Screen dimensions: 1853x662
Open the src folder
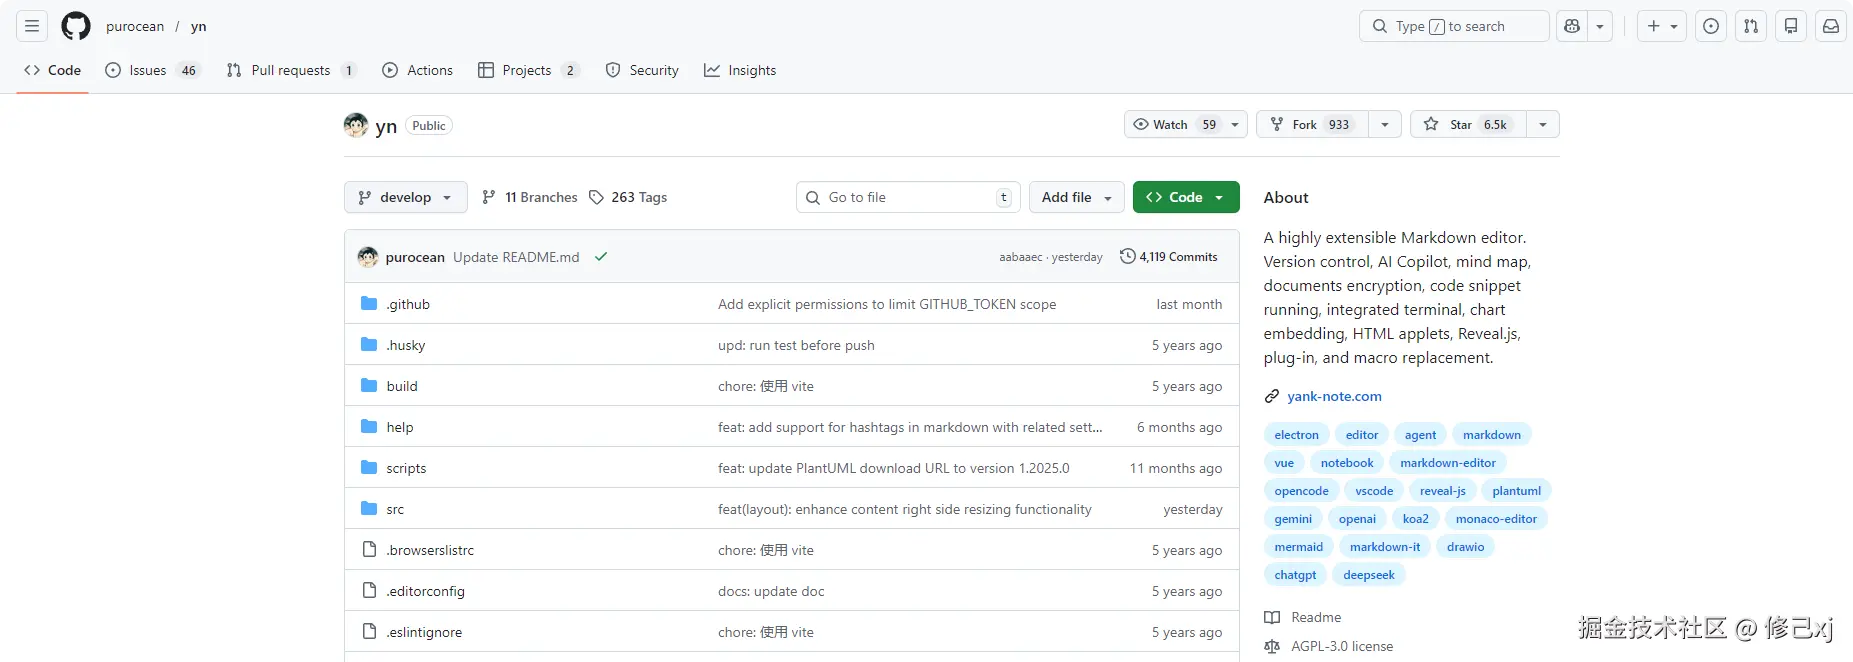pyautogui.click(x=395, y=509)
